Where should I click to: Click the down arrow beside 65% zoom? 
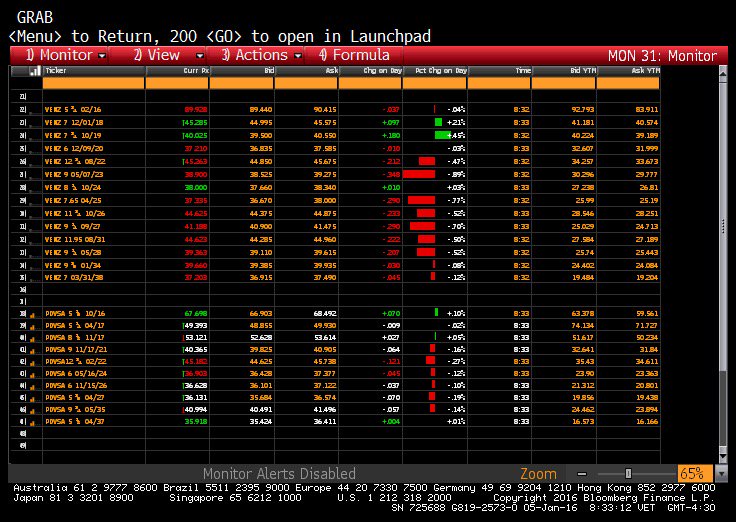point(721,474)
